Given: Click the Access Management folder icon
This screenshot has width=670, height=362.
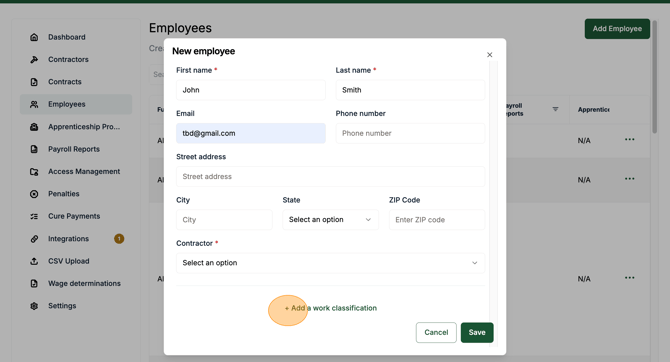Looking at the screenshot, I should pyautogui.click(x=34, y=171).
